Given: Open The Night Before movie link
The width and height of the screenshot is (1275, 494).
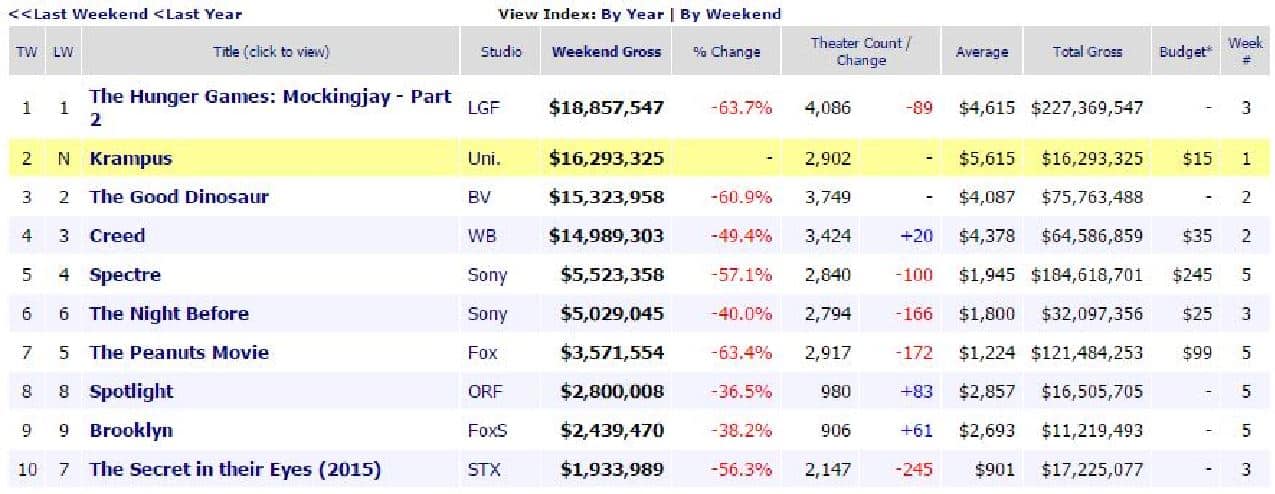Looking at the screenshot, I should (x=168, y=314).
